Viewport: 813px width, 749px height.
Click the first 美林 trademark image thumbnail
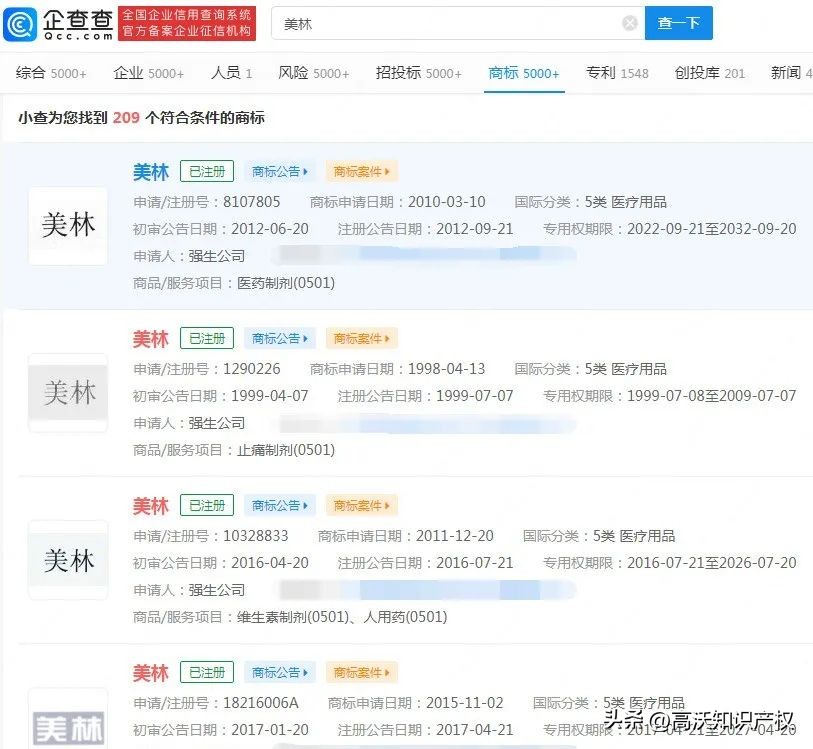pos(67,226)
